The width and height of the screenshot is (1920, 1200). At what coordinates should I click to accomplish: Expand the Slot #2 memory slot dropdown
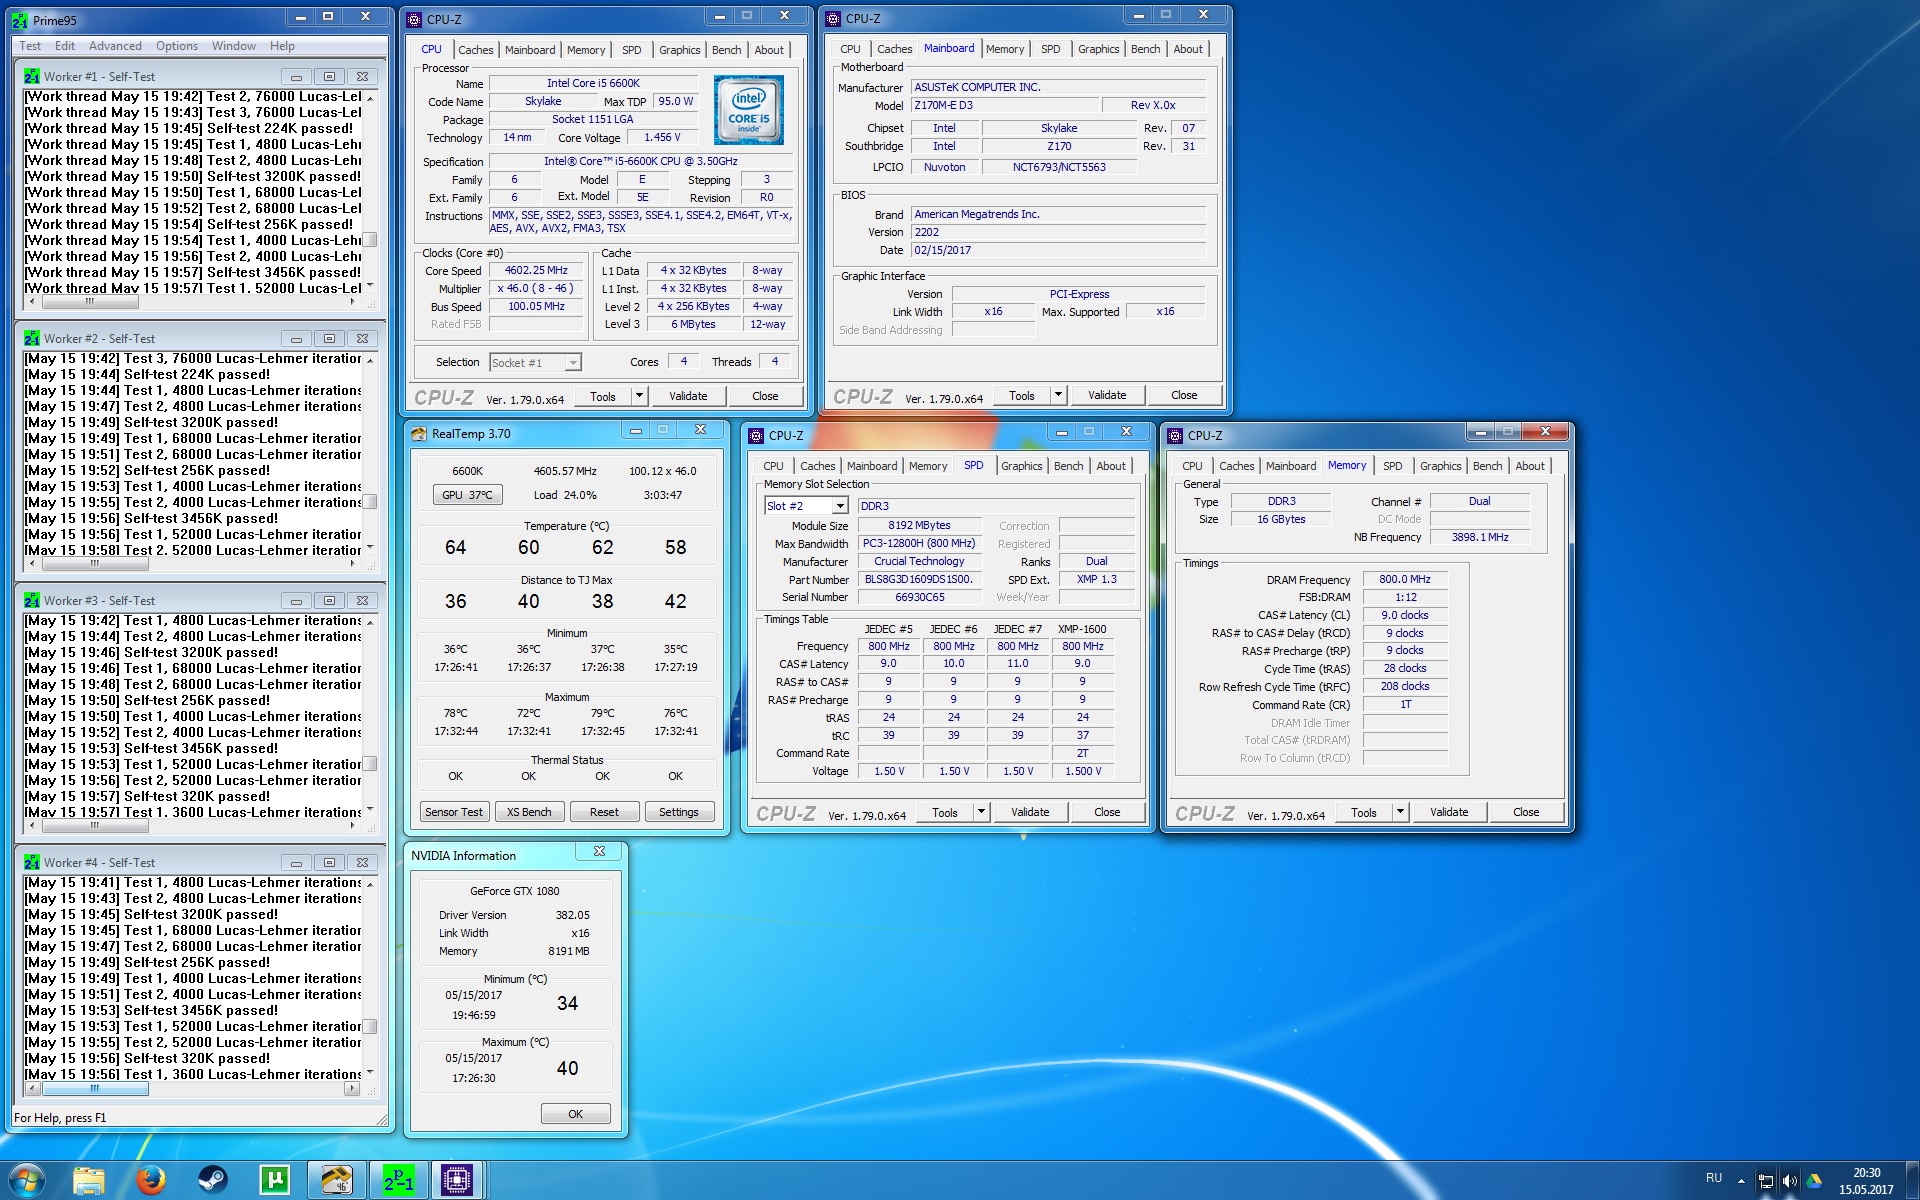[840, 506]
